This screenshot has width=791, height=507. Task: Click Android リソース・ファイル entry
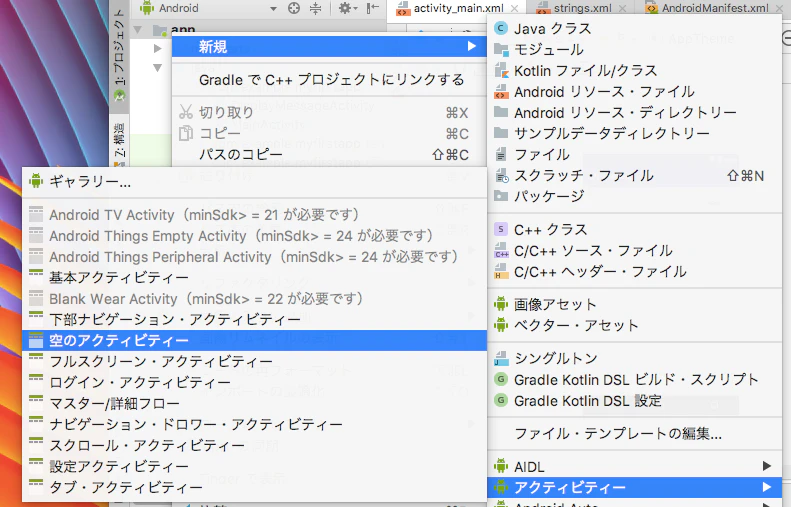[635, 92]
